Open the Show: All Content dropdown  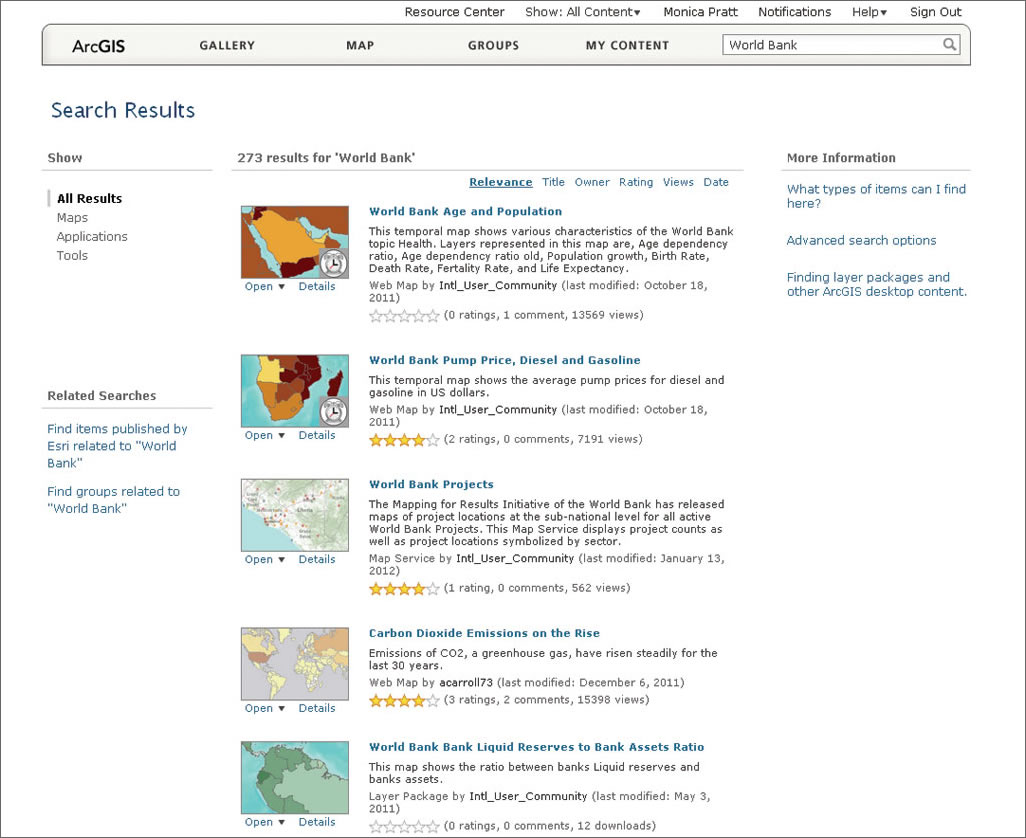582,12
